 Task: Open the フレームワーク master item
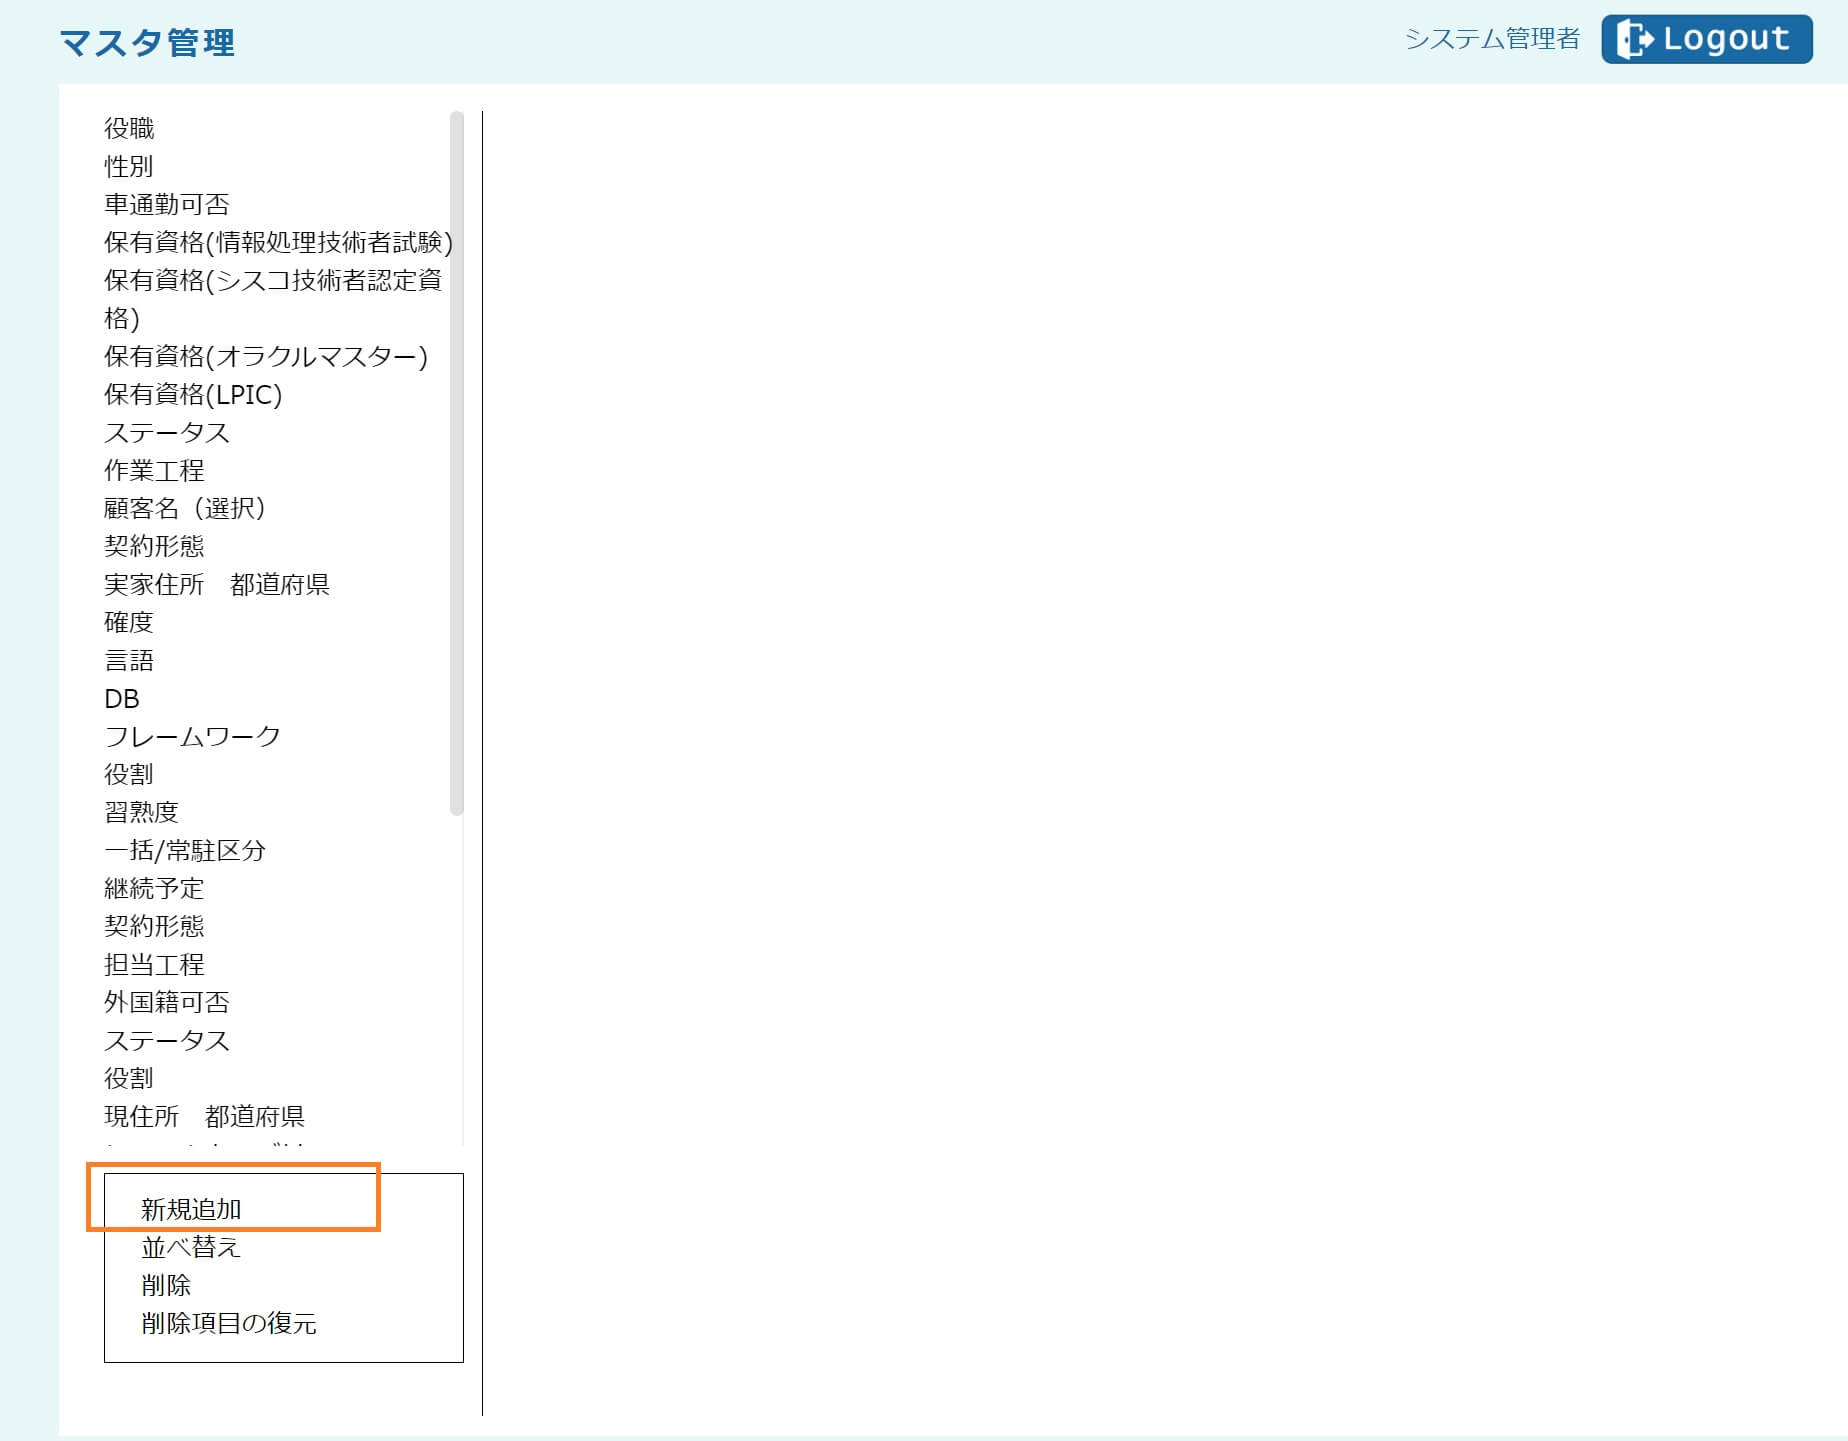coord(193,736)
